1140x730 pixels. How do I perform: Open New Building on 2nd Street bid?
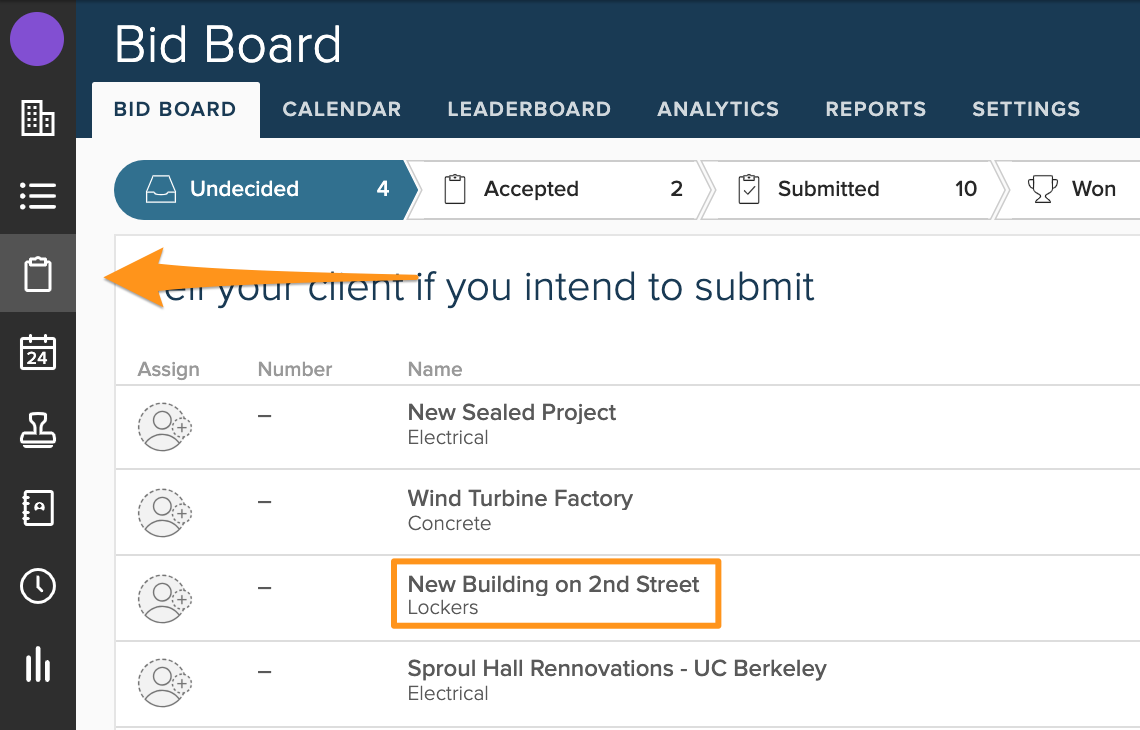coord(553,585)
